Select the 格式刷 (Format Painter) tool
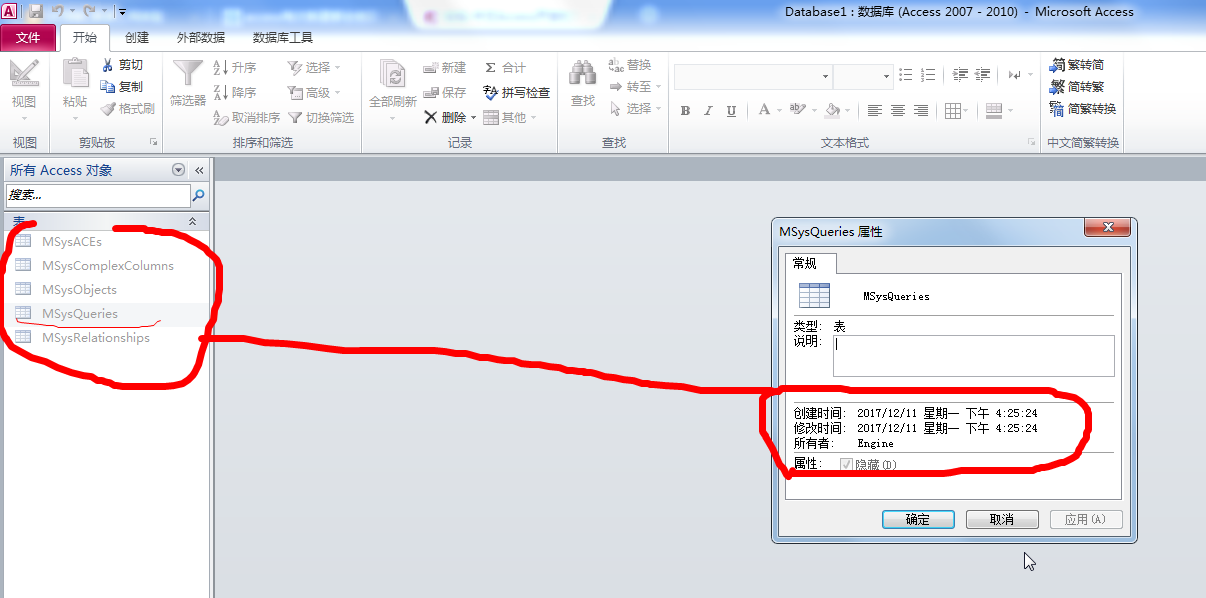This screenshot has width=1206, height=598. pyautogui.click(x=127, y=108)
